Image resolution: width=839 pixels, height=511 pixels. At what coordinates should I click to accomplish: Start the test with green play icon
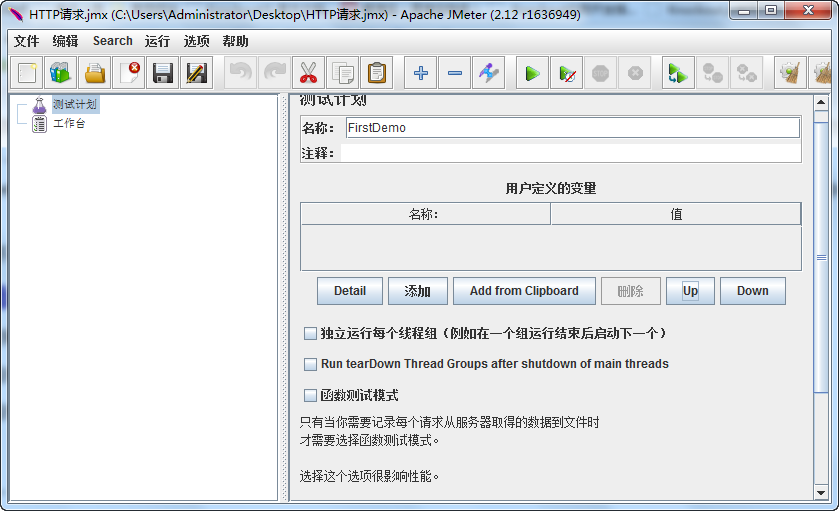point(532,73)
